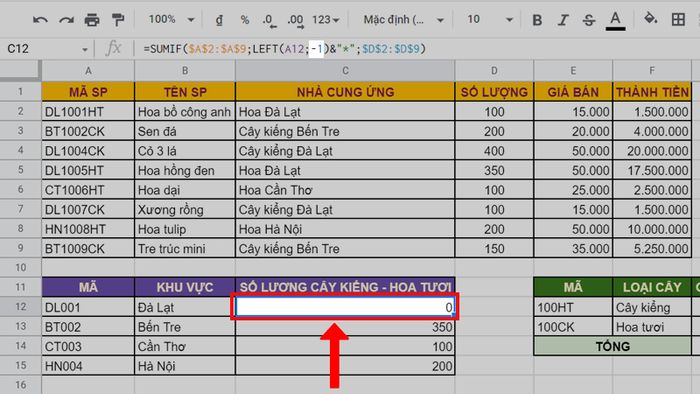The image size is (700, 394).
Task: Toggle Bold formatting
Action: tap(538, 20)
